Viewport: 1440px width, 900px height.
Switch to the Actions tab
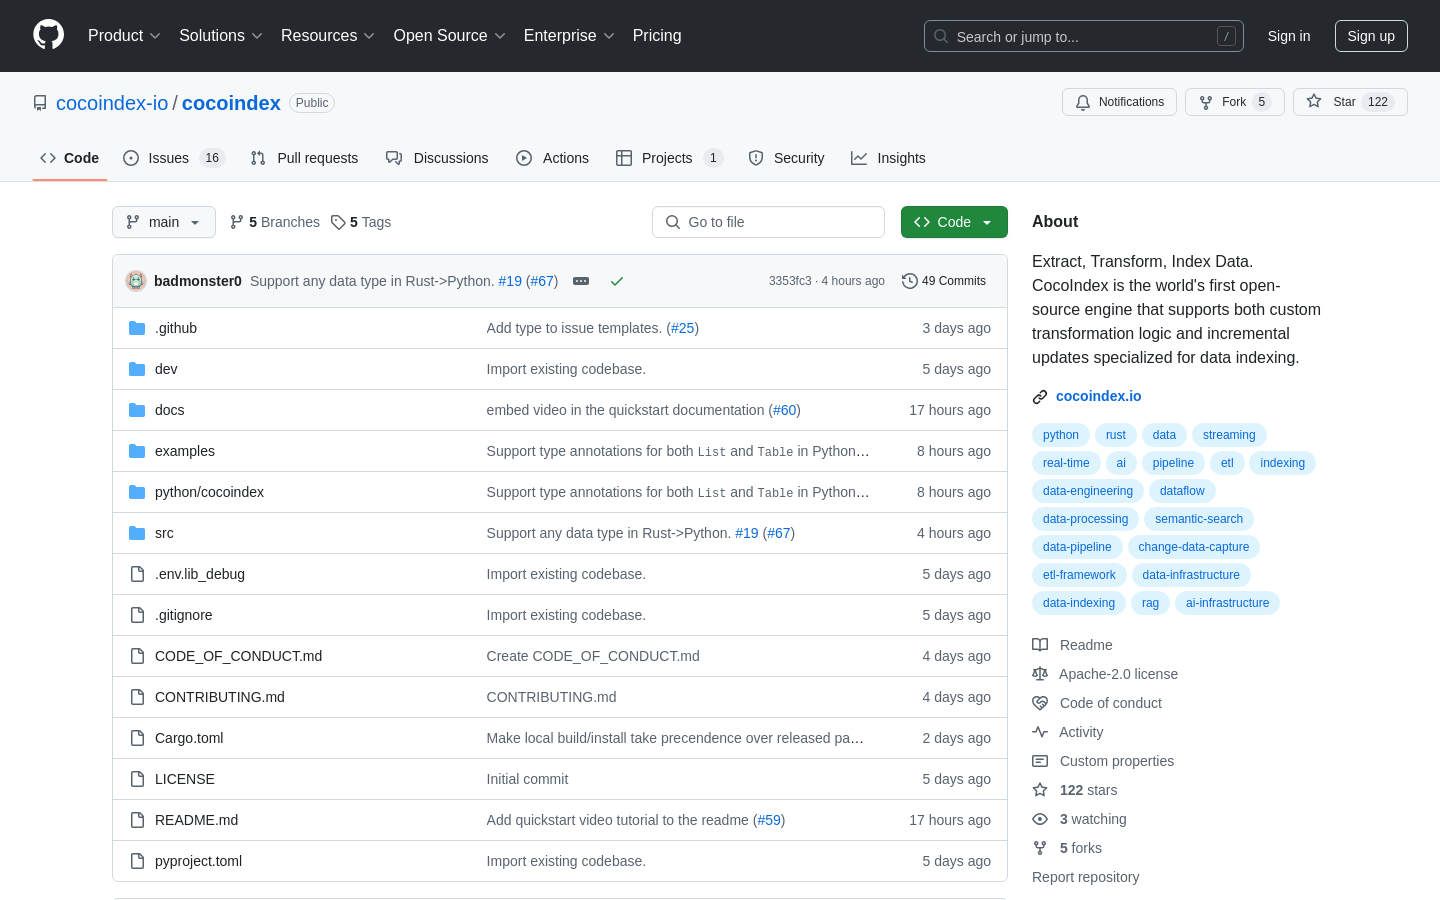pyautogui.click(x=552, y=158)
